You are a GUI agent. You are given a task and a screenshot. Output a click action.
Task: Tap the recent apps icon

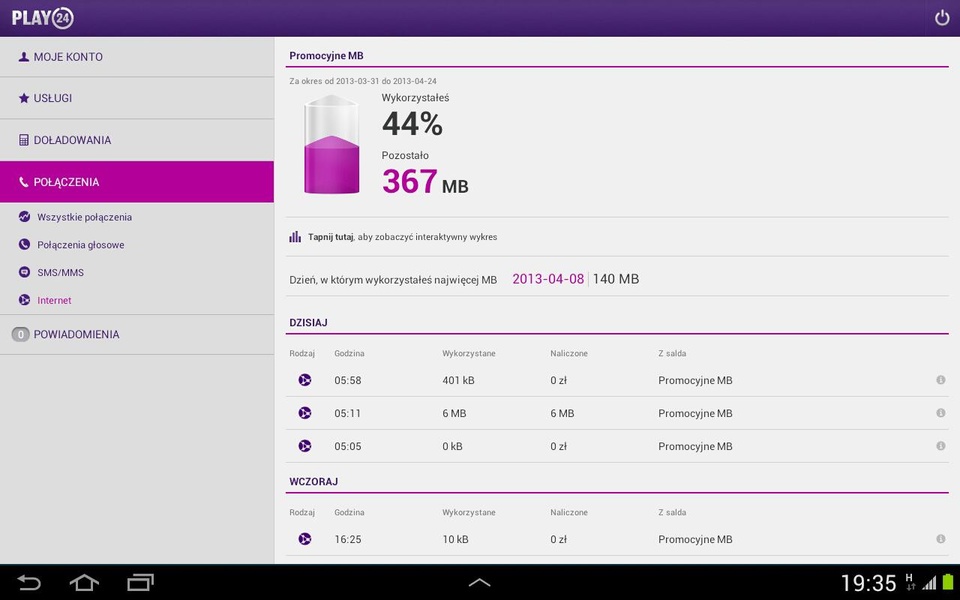140,582
